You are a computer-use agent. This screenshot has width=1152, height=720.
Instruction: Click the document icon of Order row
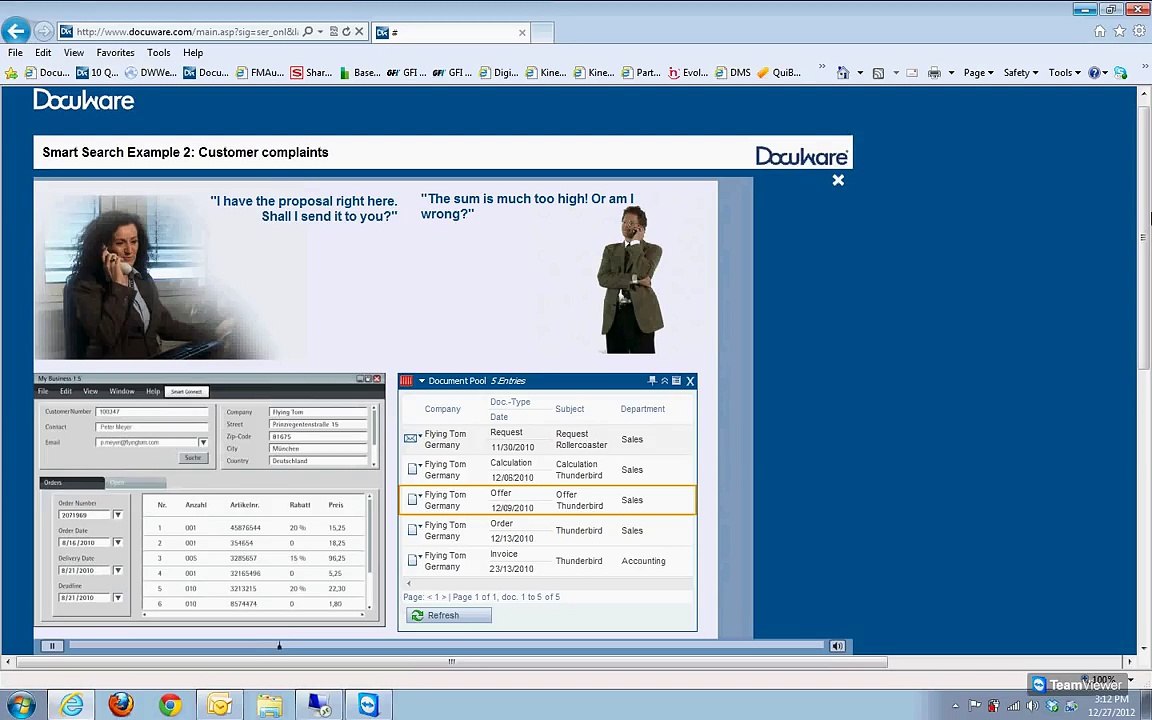(x=412, y=530)
